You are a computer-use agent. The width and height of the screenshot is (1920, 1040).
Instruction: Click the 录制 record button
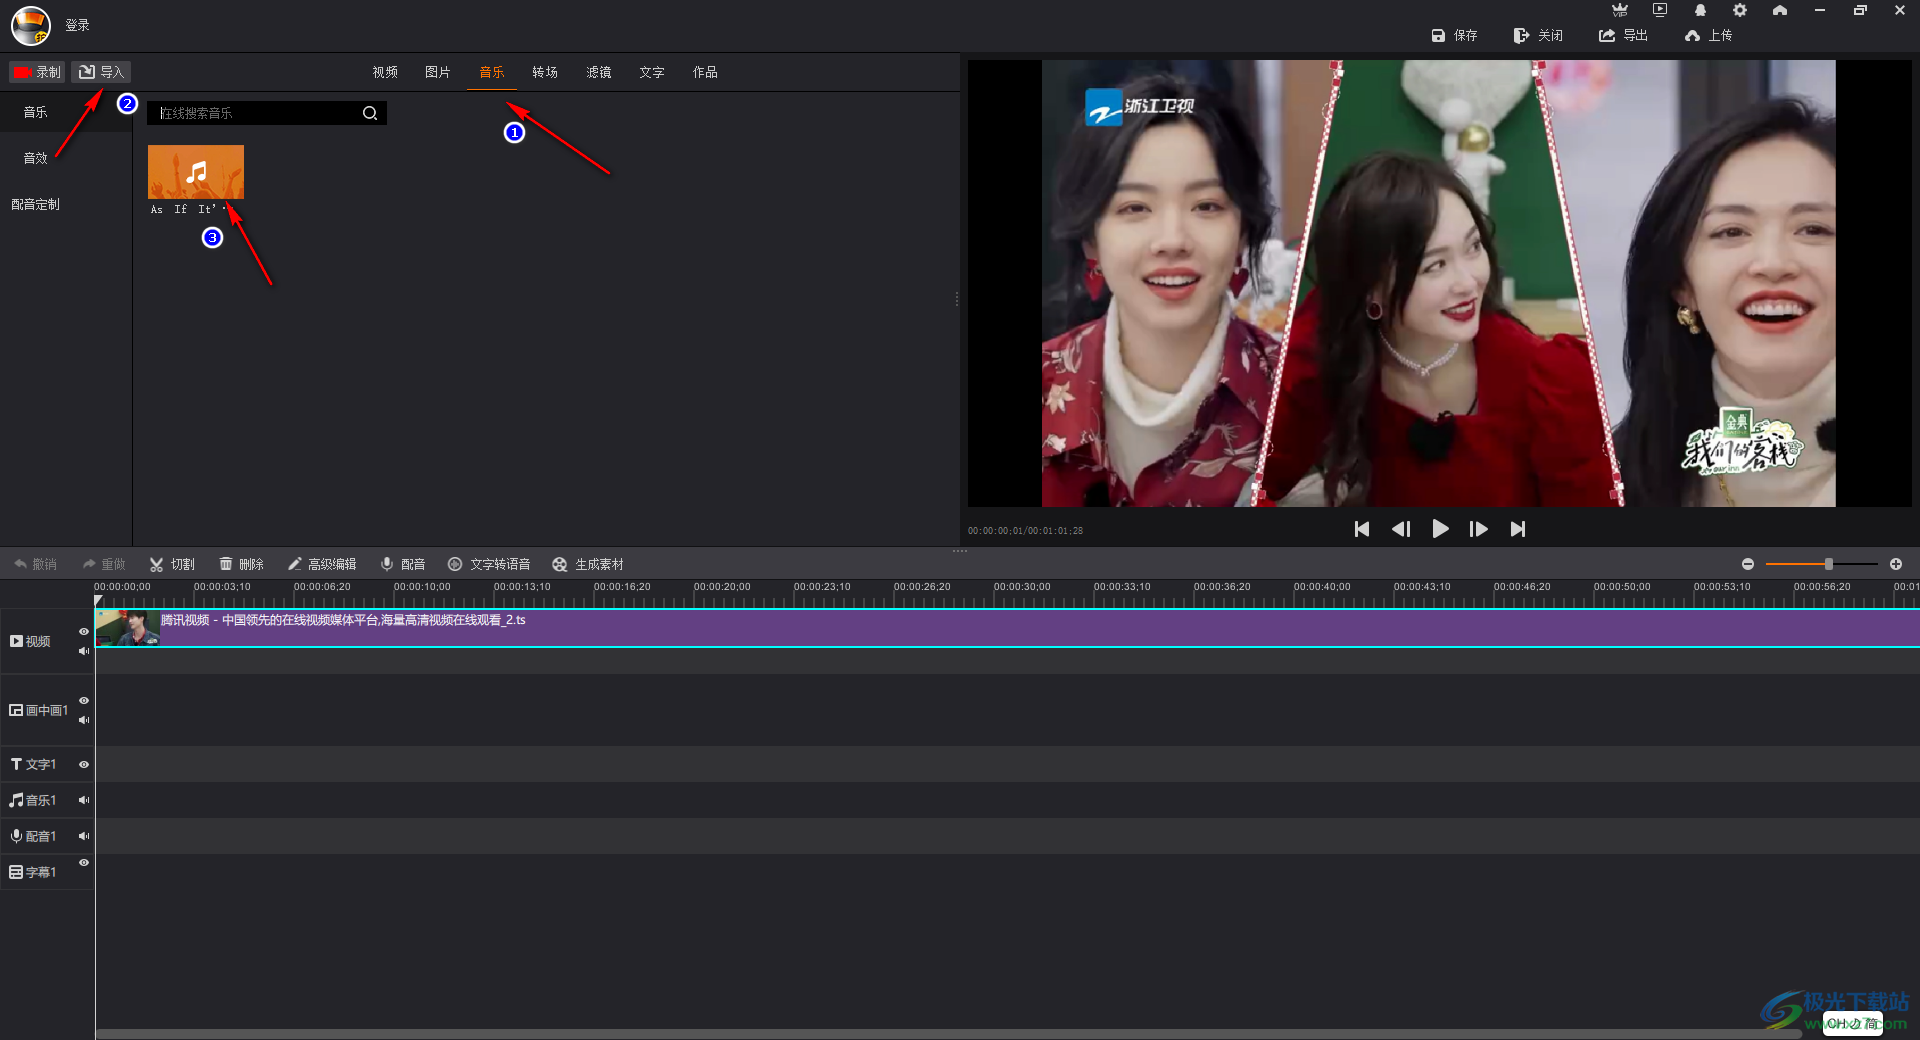[37, 72]
